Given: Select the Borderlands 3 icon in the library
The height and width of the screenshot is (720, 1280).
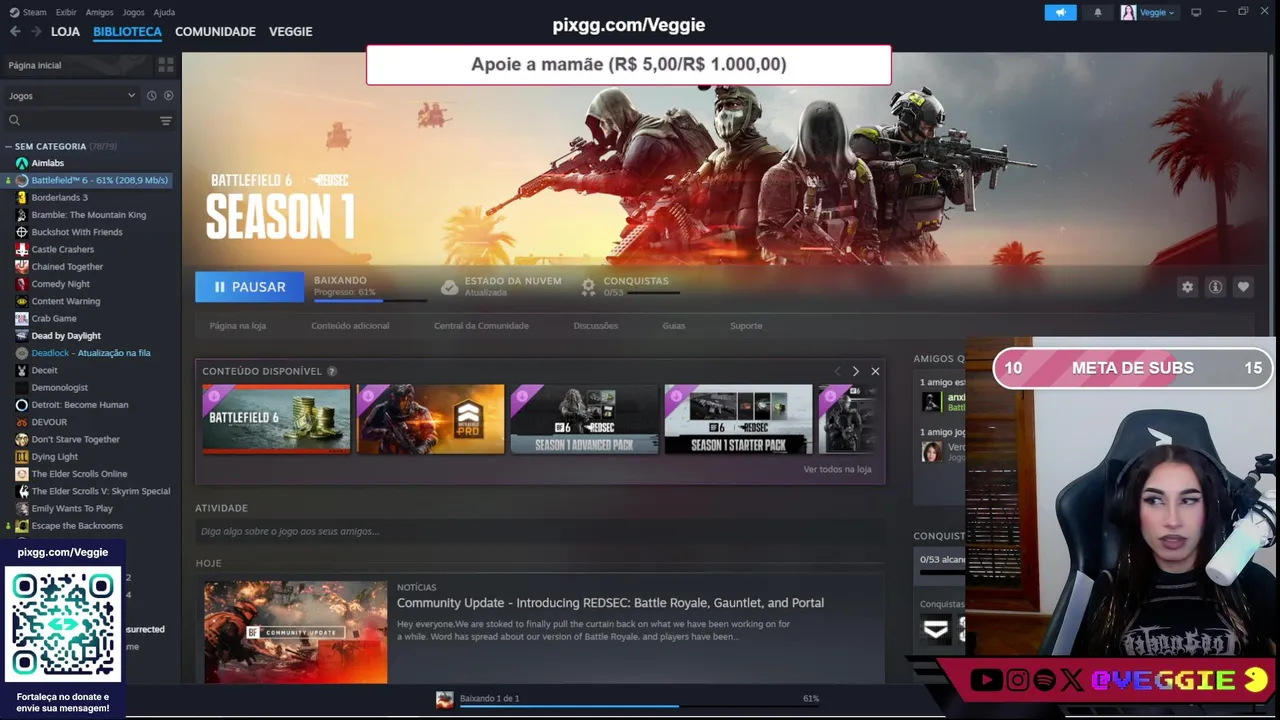Looking at the screenshot, I should pos(21,197).
